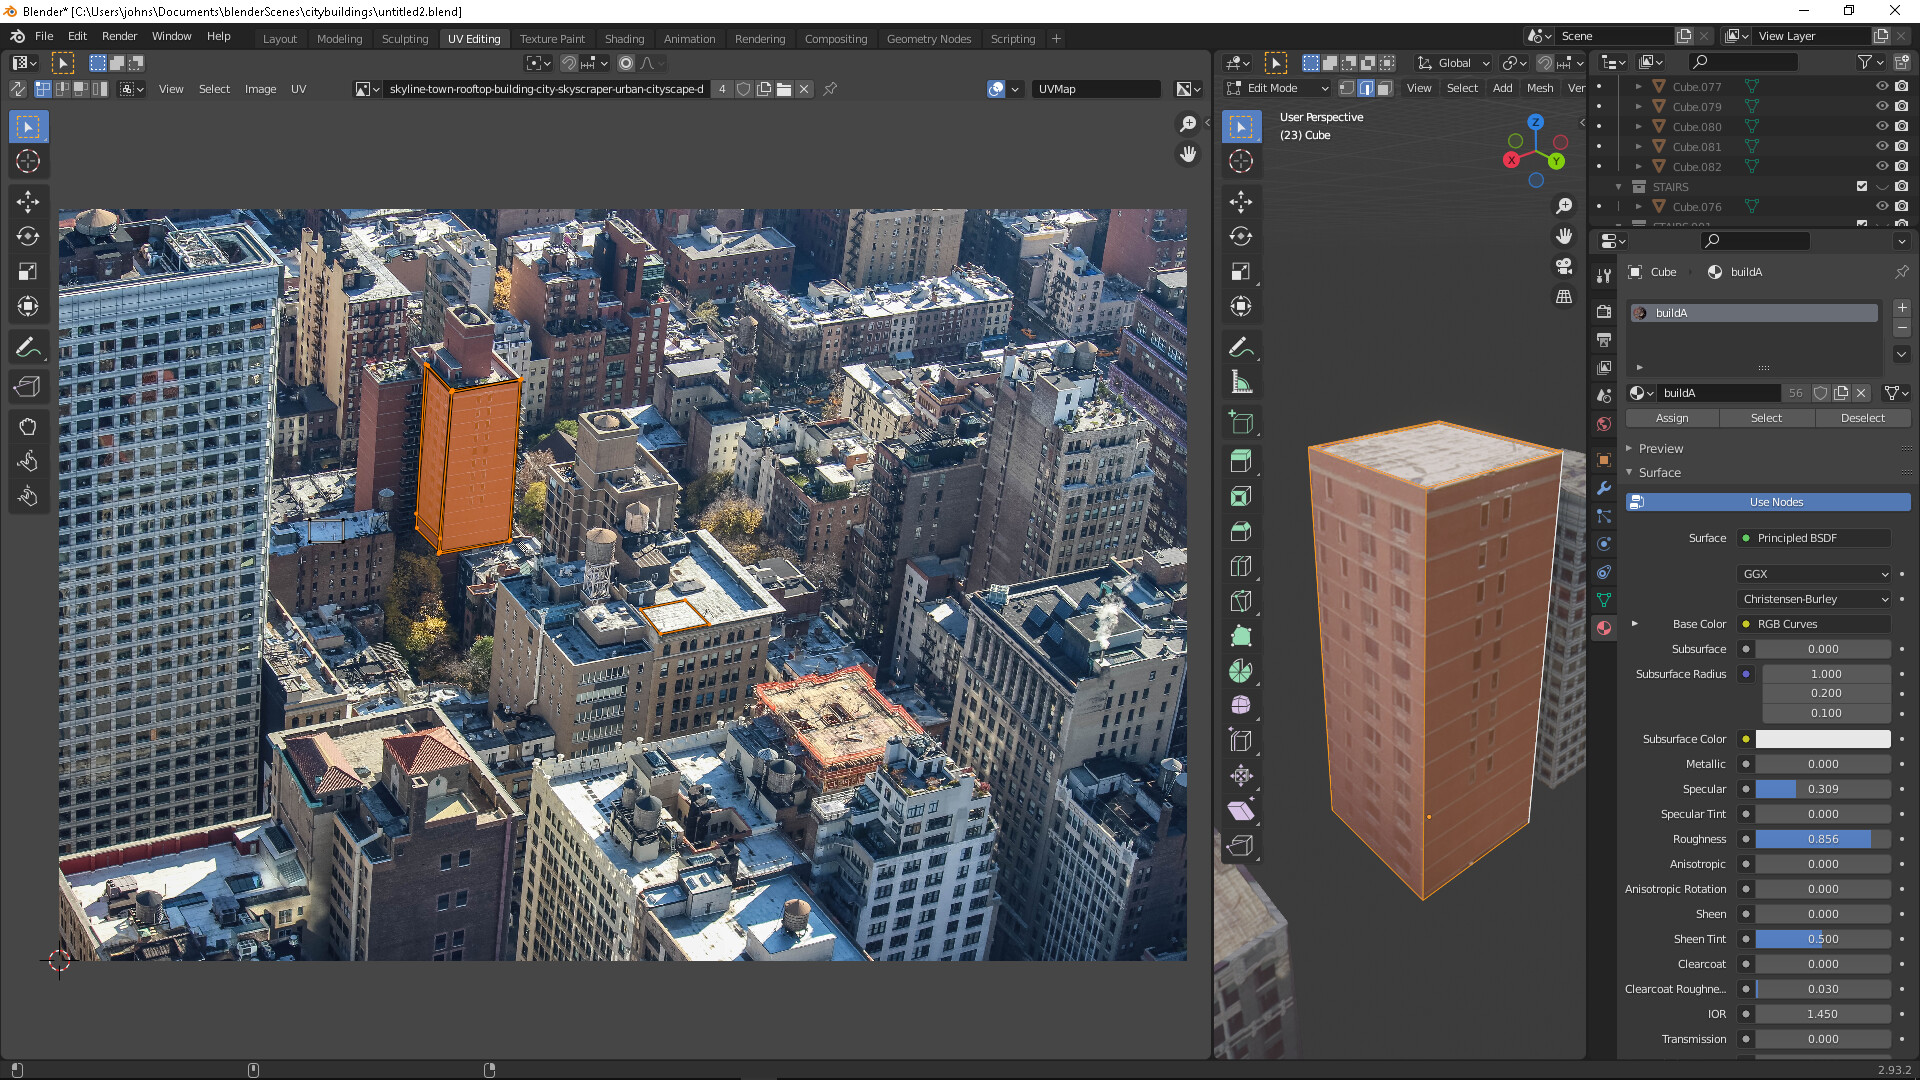Open the Christensen-Burley subsurface method dropdown
Viewport: 1920px width, 1080px height.
[x=1814, y=599]
